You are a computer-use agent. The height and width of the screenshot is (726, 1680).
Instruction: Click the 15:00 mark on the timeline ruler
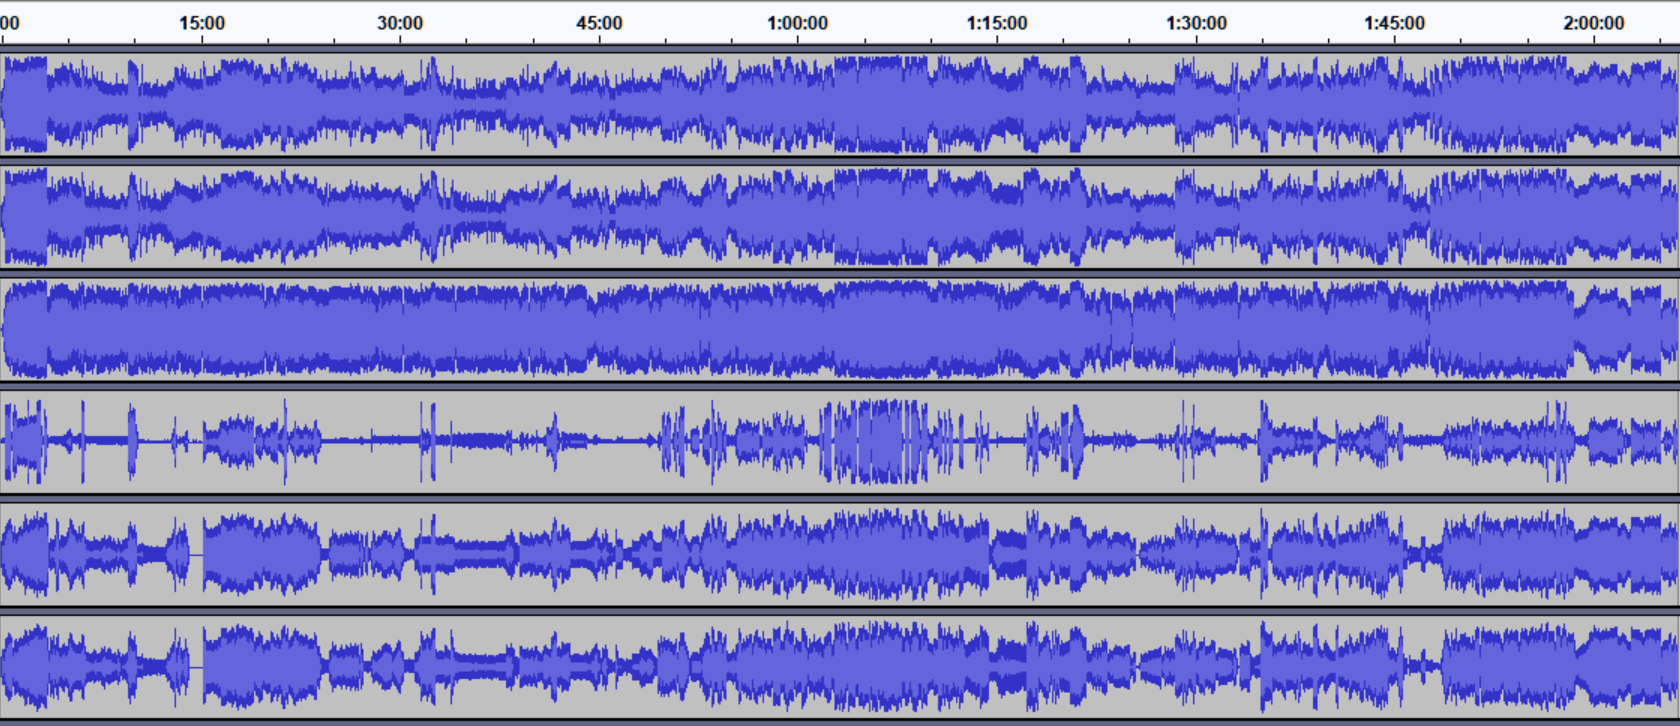202,23
